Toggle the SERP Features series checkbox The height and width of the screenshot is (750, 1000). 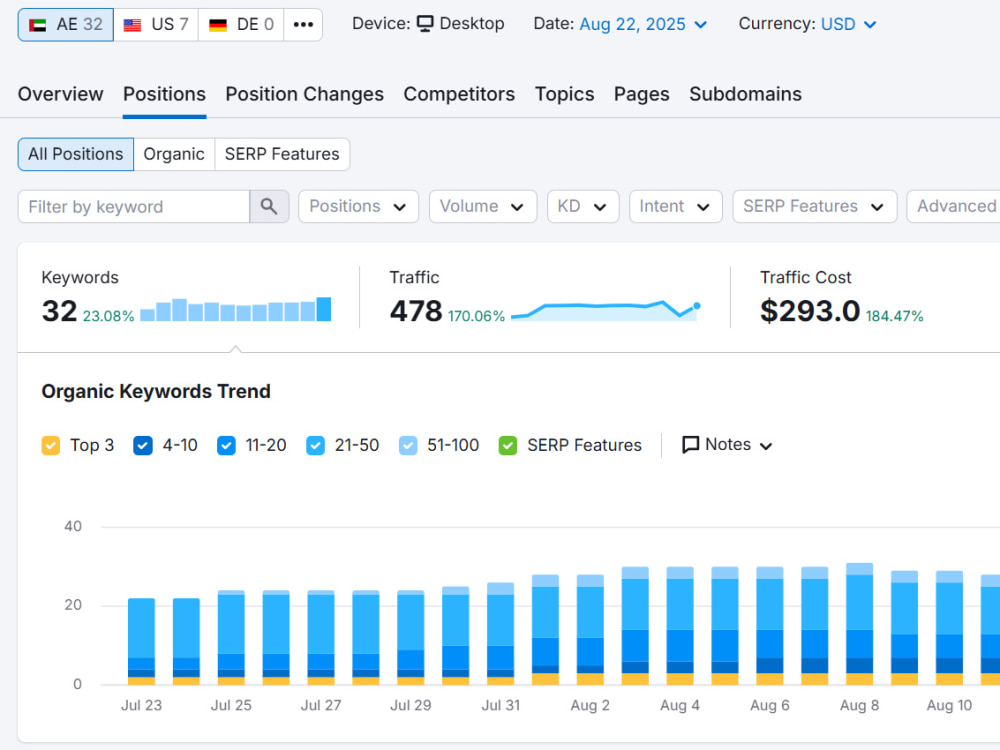tap(508, 445)
